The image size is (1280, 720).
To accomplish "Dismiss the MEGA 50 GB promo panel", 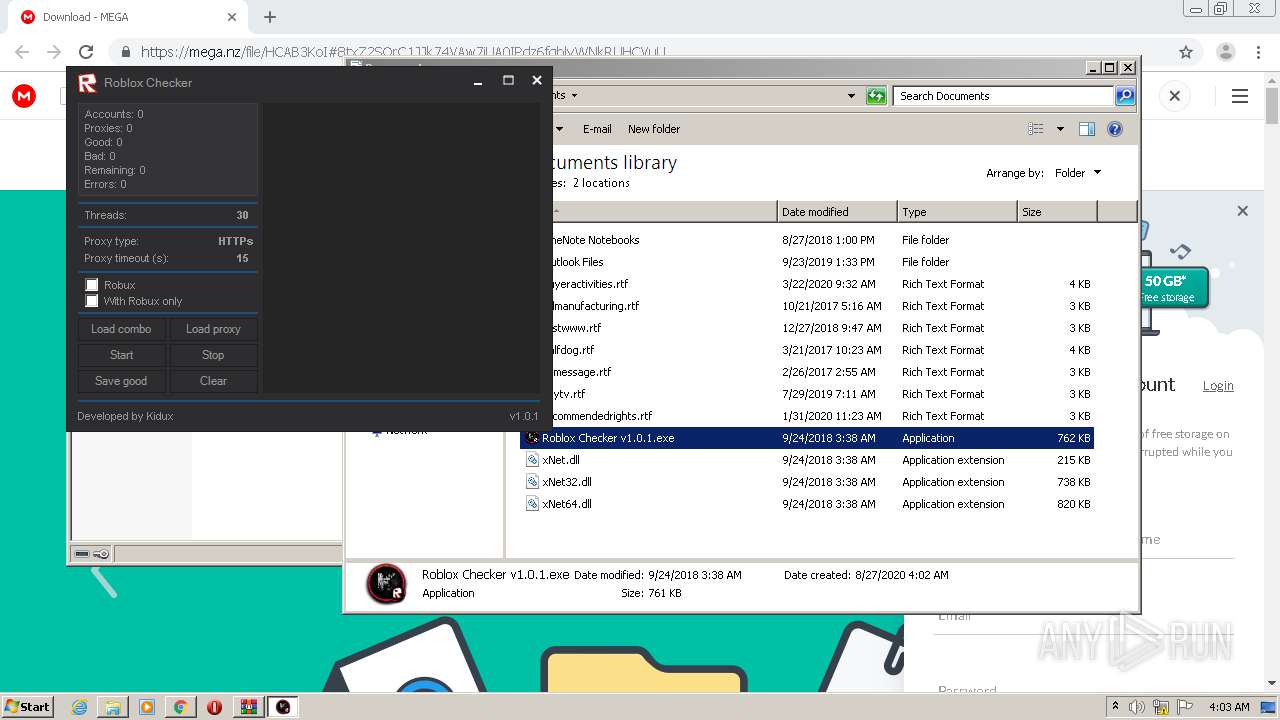I will [x=1243, y=211].
